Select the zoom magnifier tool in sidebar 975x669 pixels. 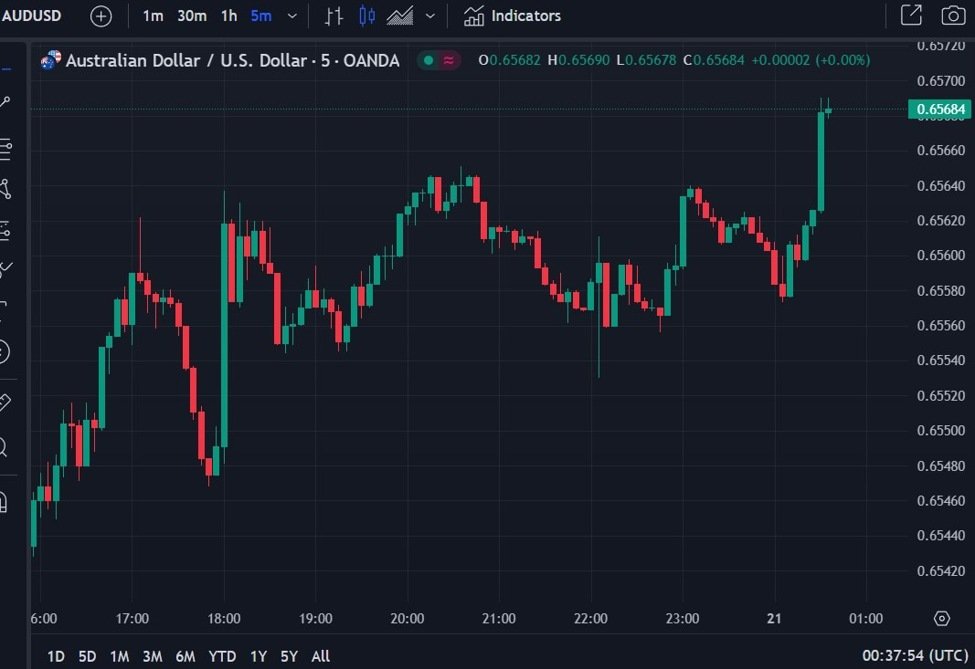pos(5,447)
